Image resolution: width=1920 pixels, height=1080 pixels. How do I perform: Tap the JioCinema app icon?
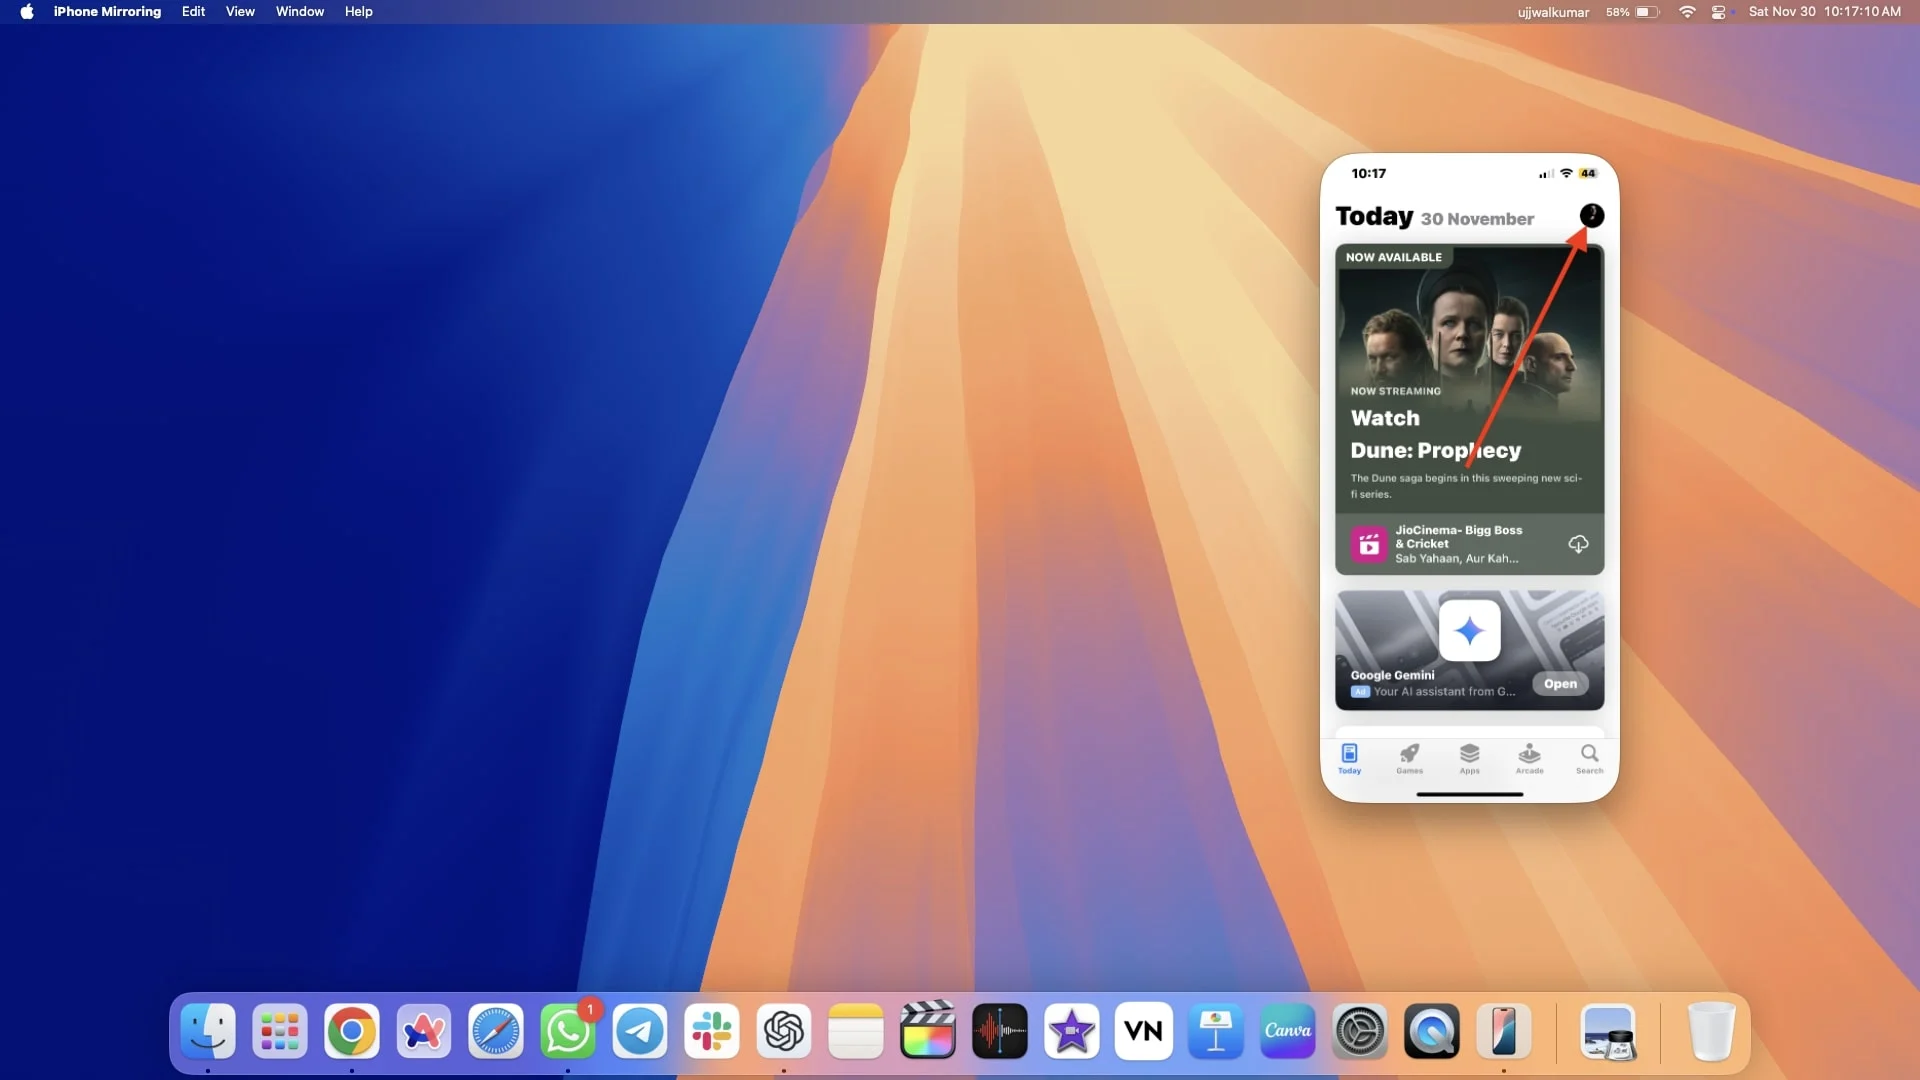click(1369, 545)
